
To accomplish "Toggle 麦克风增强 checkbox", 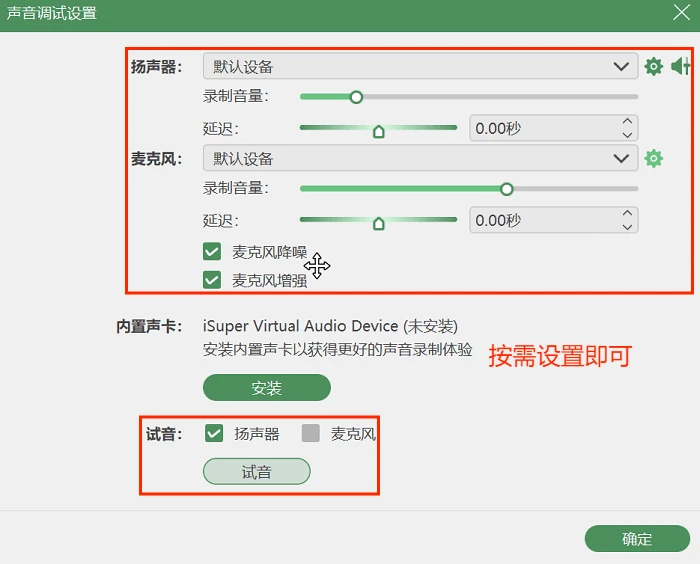I will click(x=212, y=280).
